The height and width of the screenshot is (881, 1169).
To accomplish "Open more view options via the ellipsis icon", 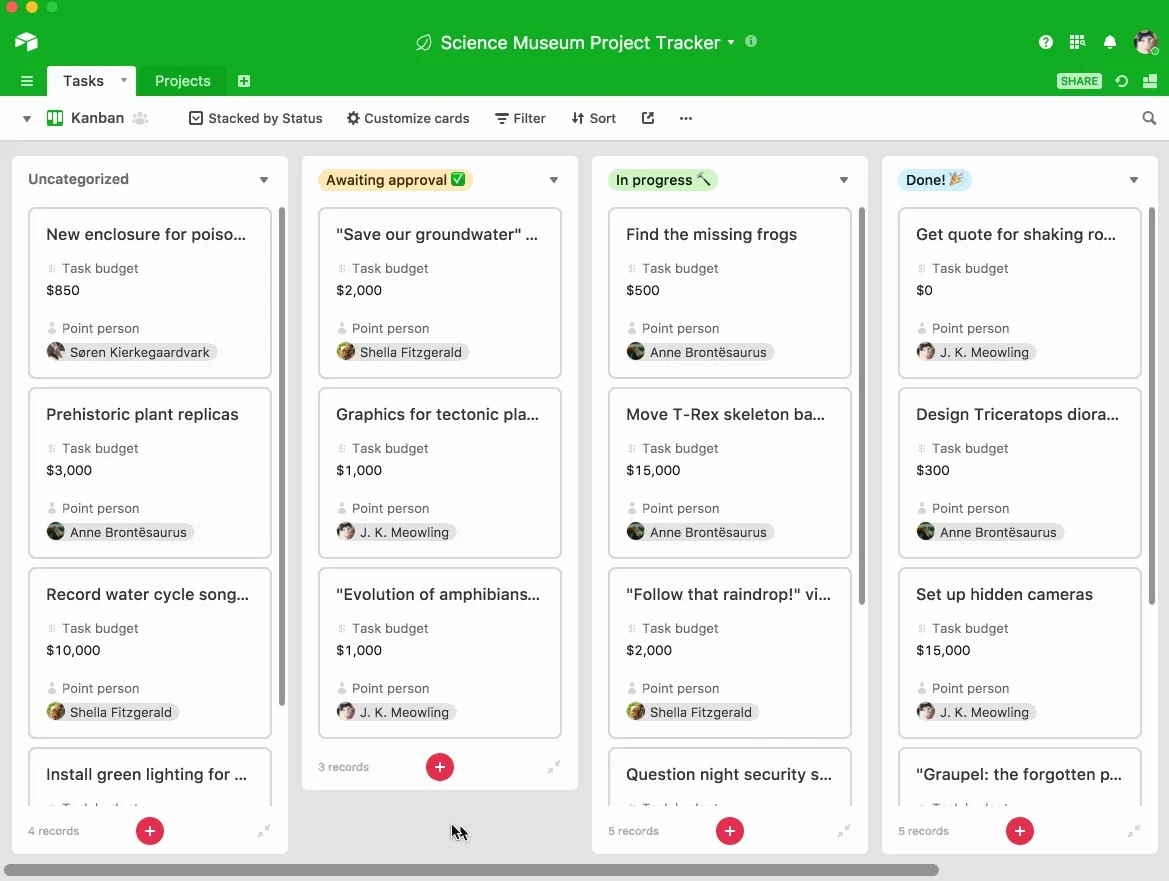I will pyautogui.click(x=686, y=118).
